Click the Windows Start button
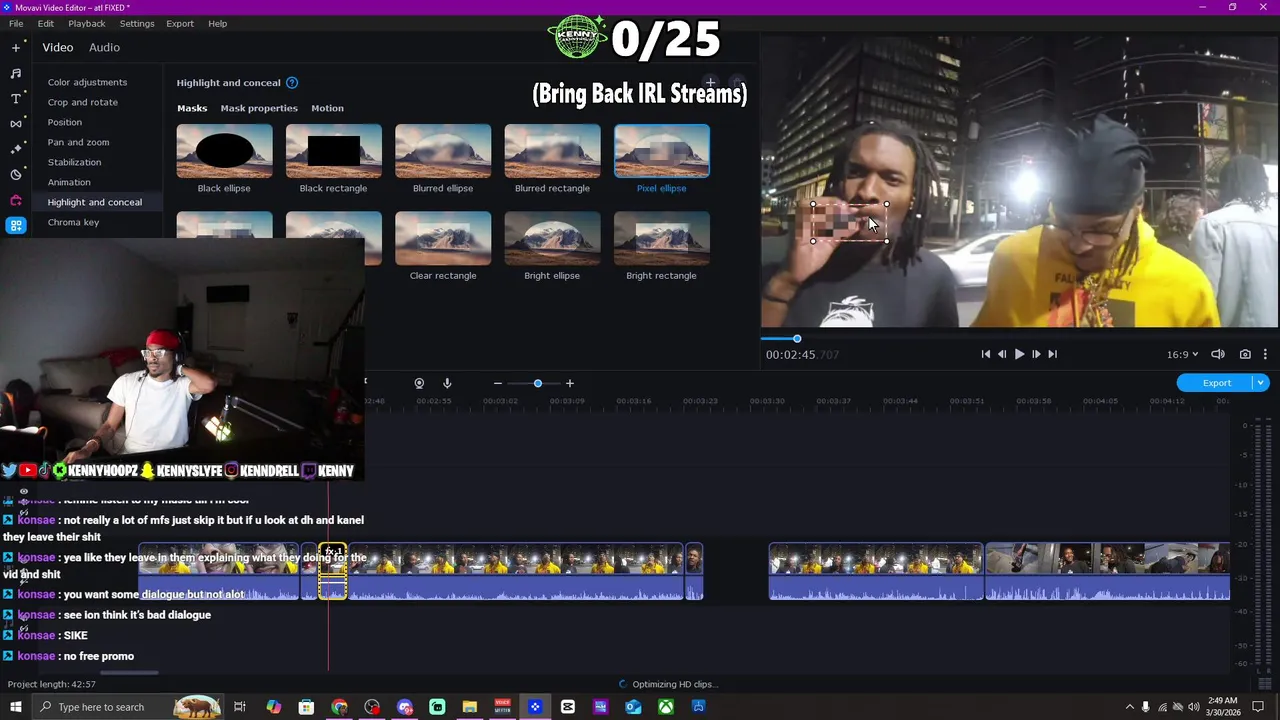This screenshot has height=720, width=1280. click(16, 707)
